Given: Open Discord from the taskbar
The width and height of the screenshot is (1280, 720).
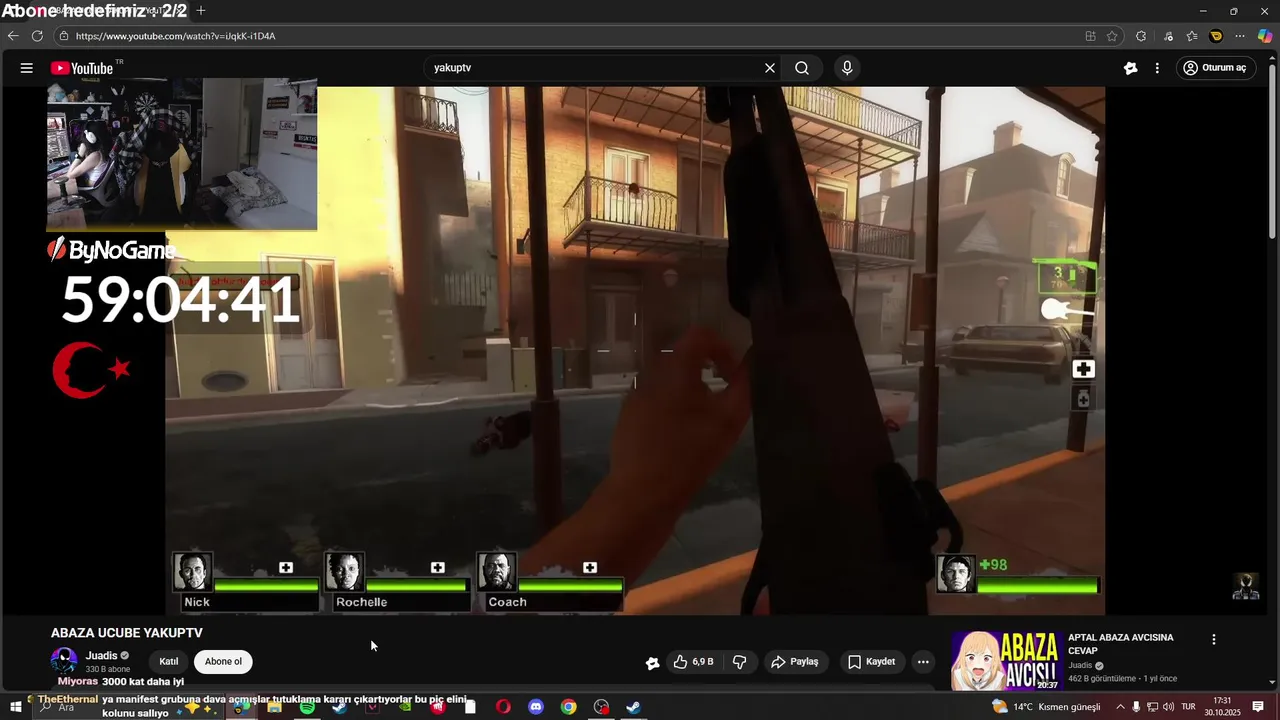Looking at the screenshot, I should pyautogui.click(x=536, y=707).
